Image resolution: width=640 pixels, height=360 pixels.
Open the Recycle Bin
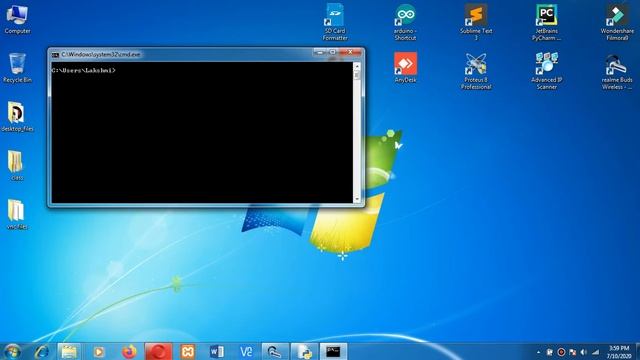point(17,68)
